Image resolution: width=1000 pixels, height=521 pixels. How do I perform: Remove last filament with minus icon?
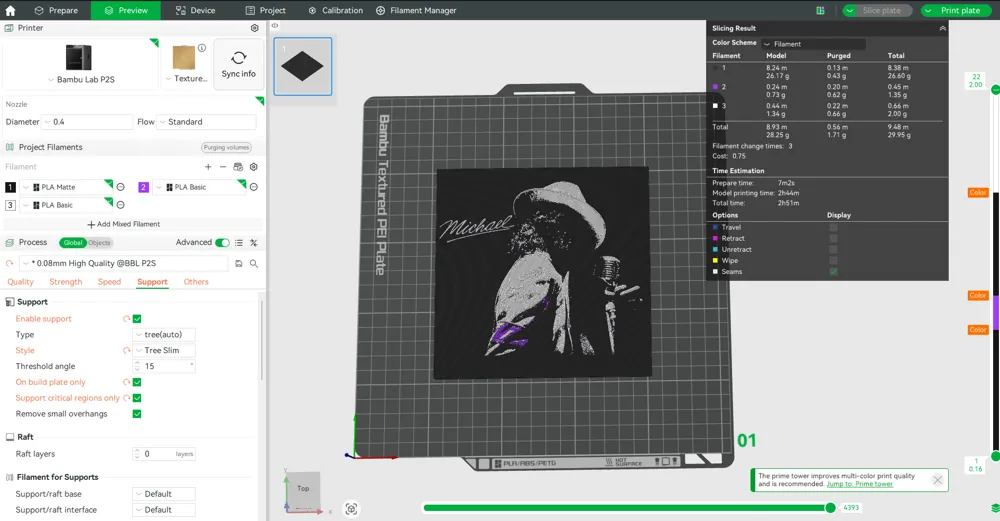click(223, 167)
